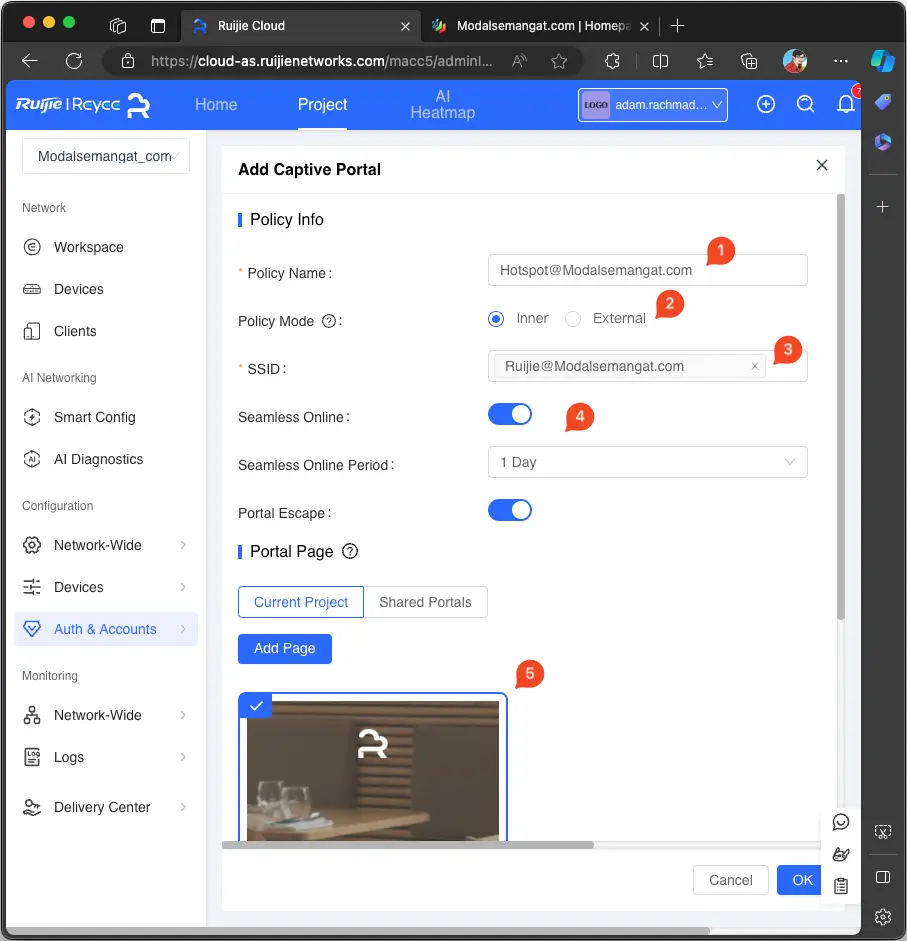The width and height of the screenshot is (907, 941).
Task: Open the favorites list icon
Action: [x=705, y=61]
